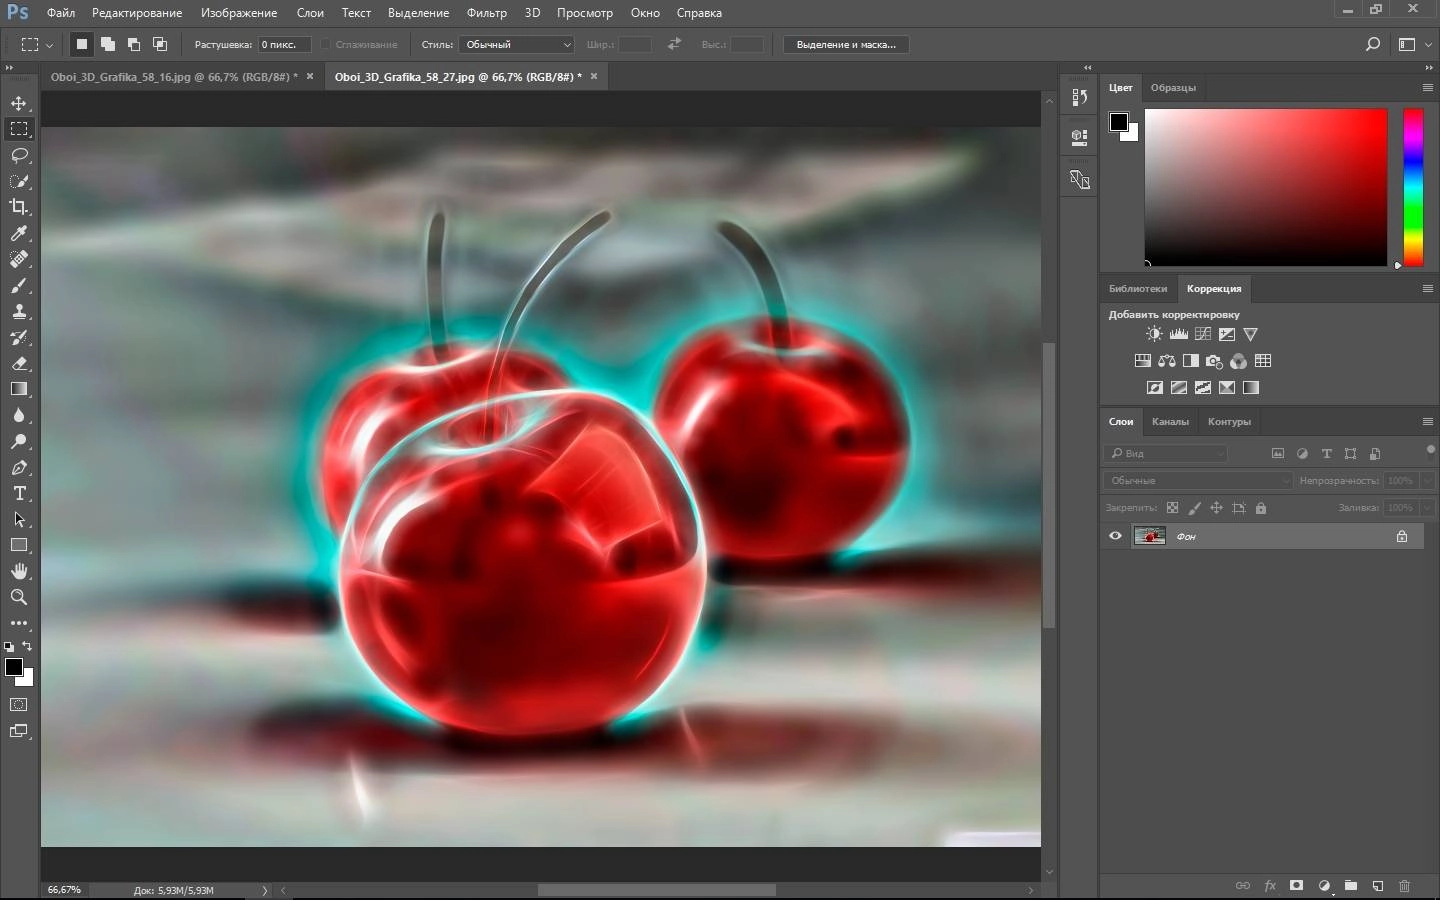
Task: Open the Изображение menu
Action: (239, 13)
